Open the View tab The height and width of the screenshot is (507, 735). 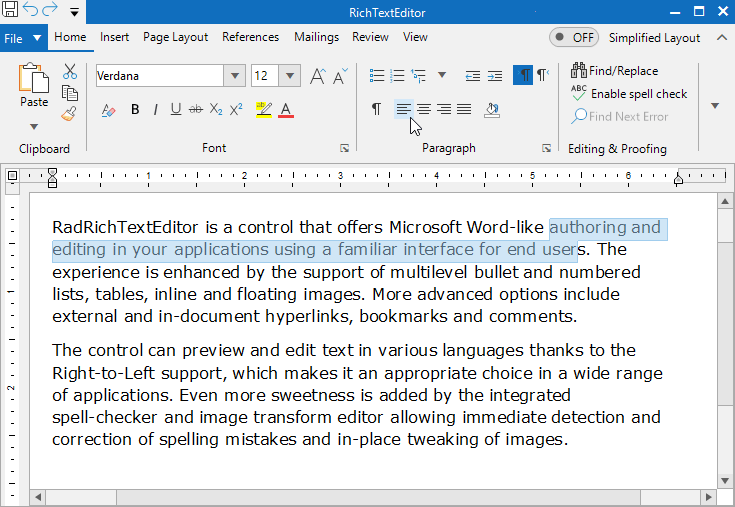415,37
